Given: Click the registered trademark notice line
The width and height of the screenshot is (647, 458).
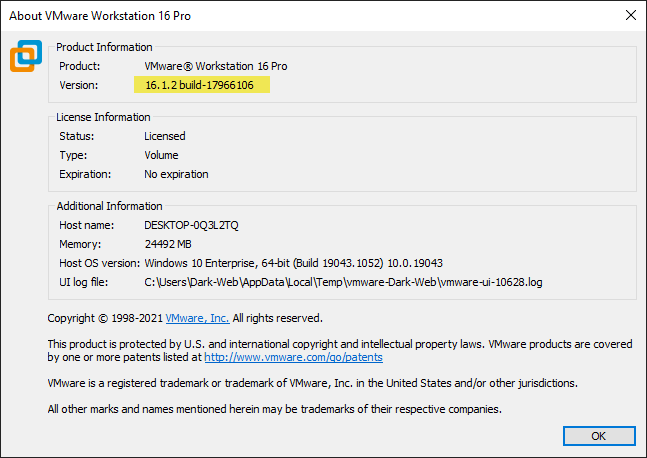Looking at the screenshot, I should pos(312,383).
